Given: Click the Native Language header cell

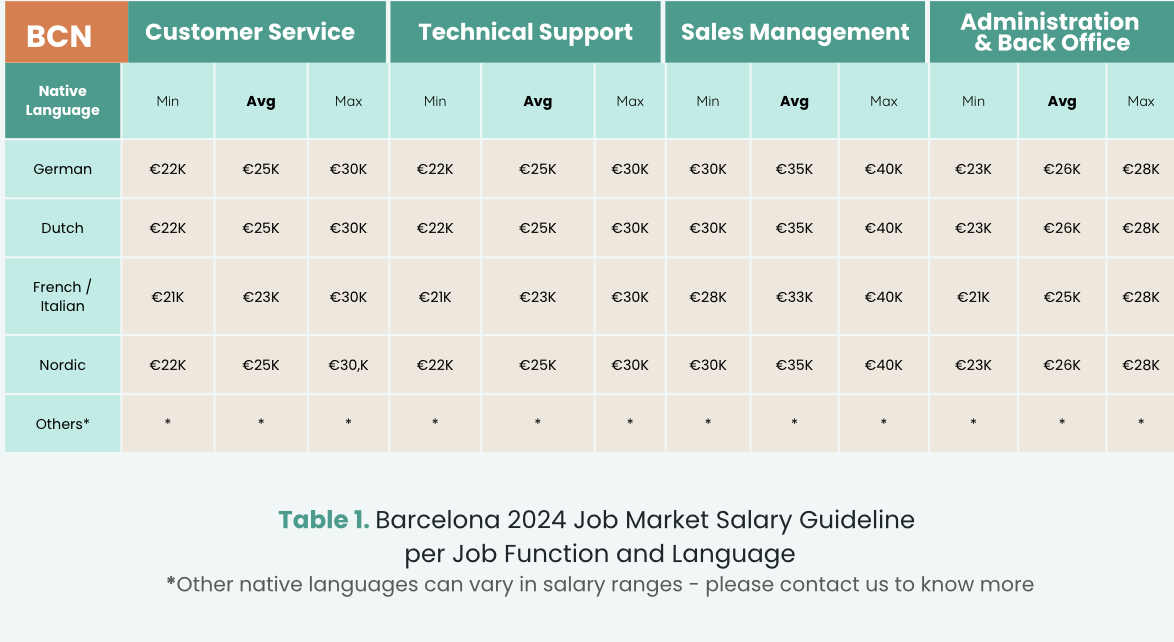Looking at the screenshot, I should coord(63,101).
